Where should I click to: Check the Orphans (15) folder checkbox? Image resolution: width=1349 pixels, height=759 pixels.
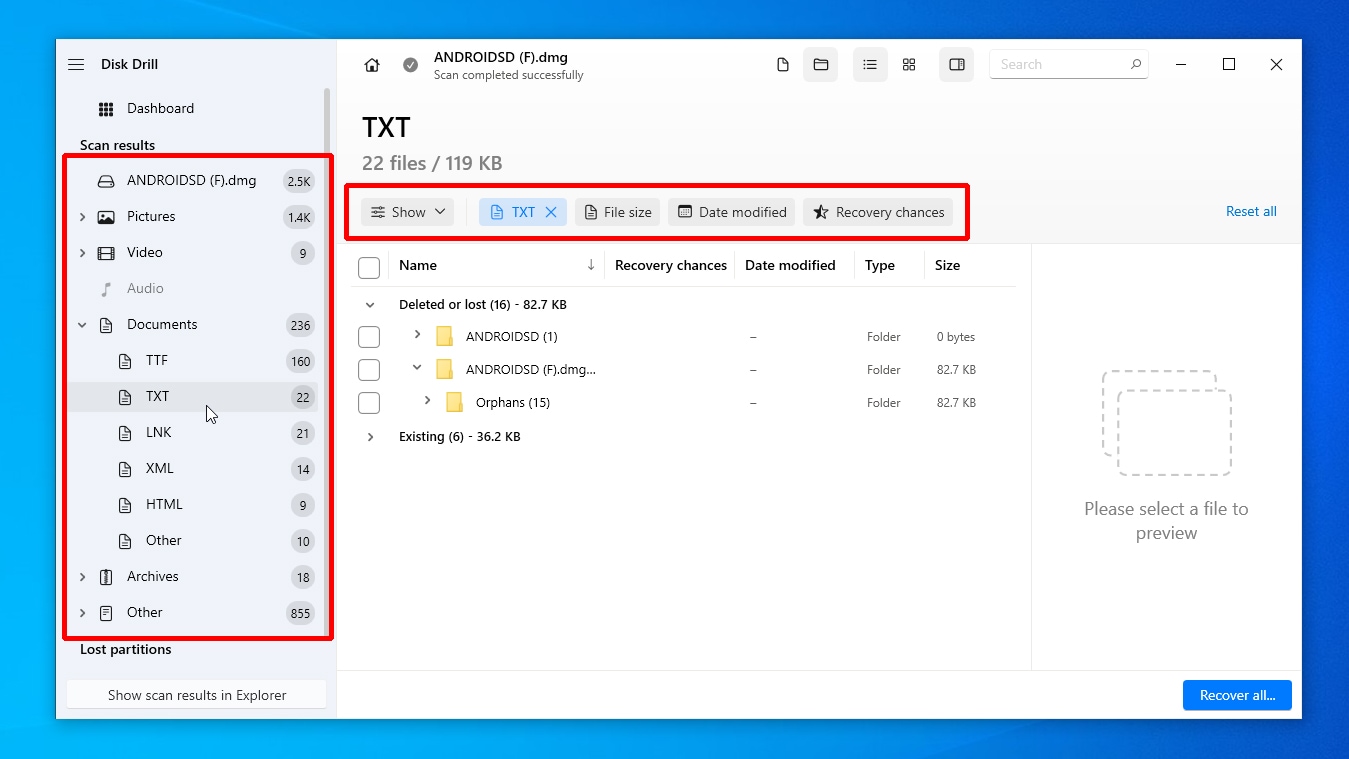click(x=369, y=403)
